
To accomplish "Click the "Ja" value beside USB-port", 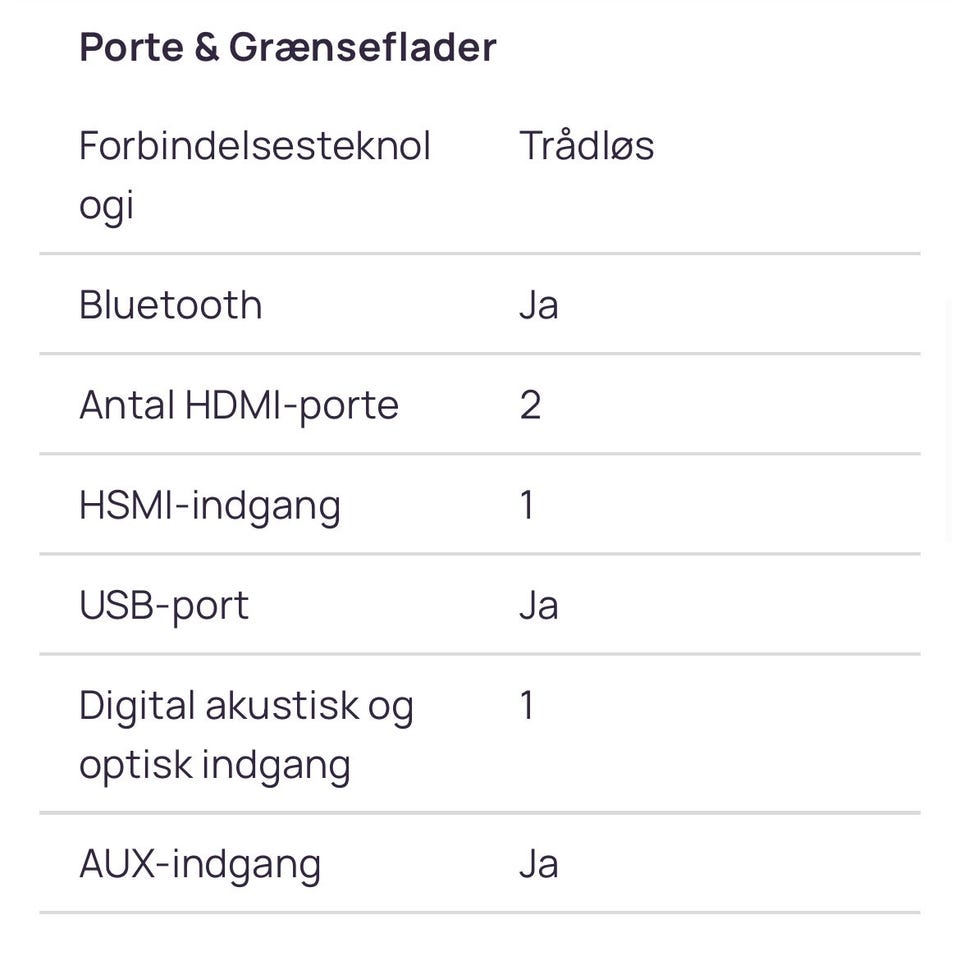I will 538,605.
